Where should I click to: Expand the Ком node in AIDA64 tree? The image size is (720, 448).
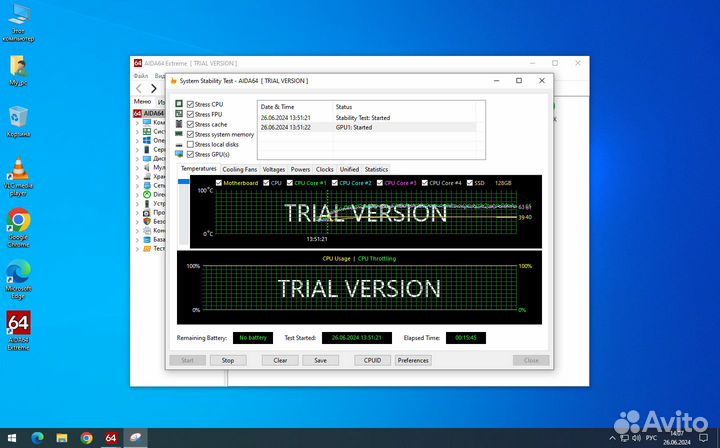click(x=137, y=123)
